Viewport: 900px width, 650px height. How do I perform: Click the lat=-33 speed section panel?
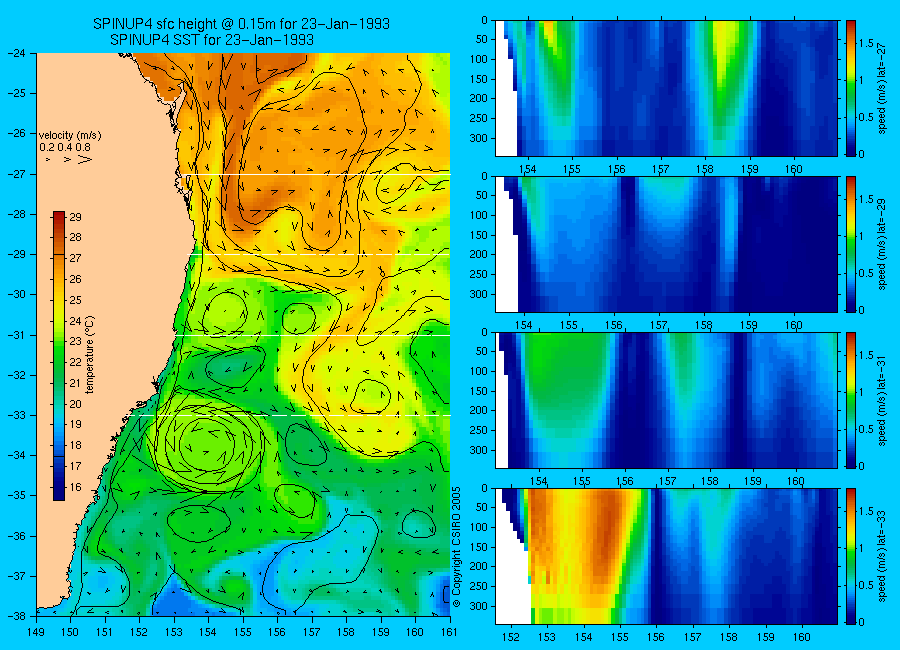pos(666,556)
